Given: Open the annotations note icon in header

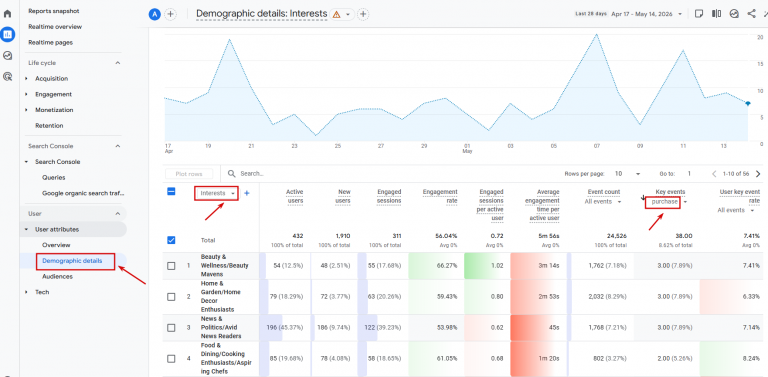Looking at the screenshot, I should pos(699,14).
